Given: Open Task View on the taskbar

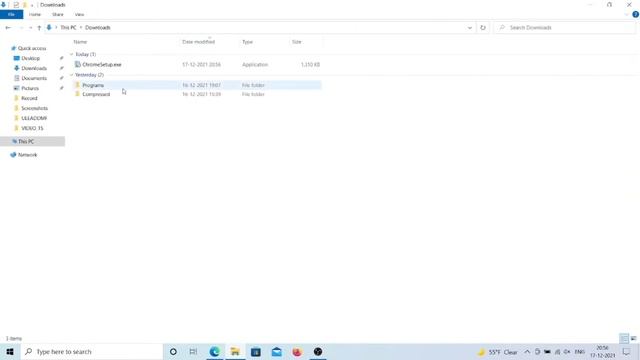Looking at the screenshot, I should coord(193,351).
